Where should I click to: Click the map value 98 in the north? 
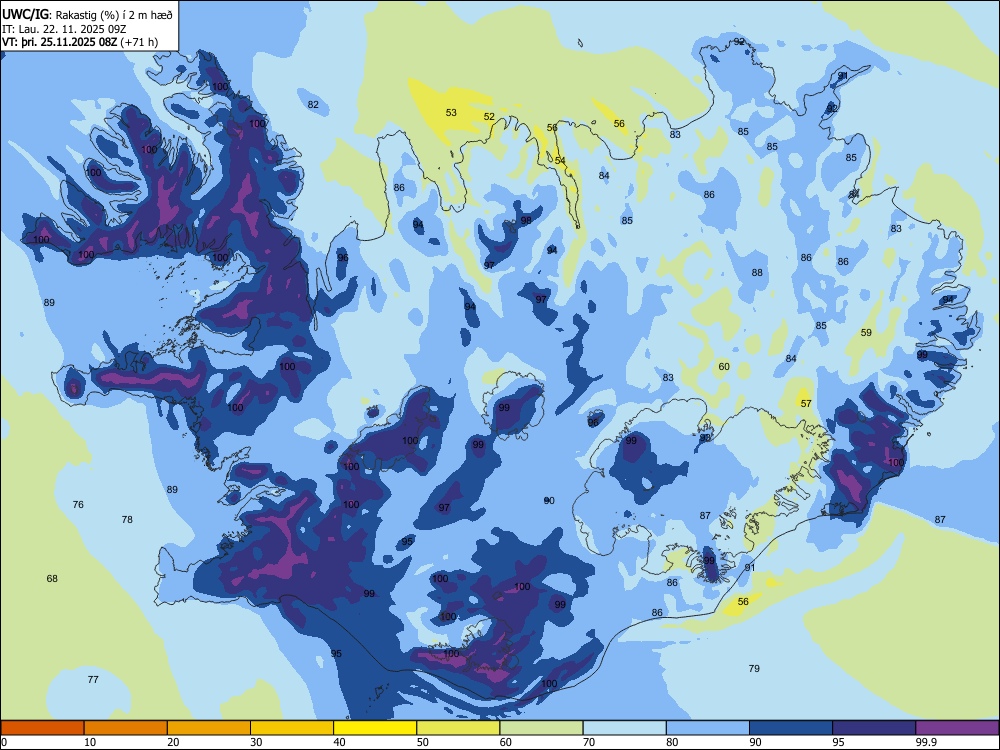(526, 221)
